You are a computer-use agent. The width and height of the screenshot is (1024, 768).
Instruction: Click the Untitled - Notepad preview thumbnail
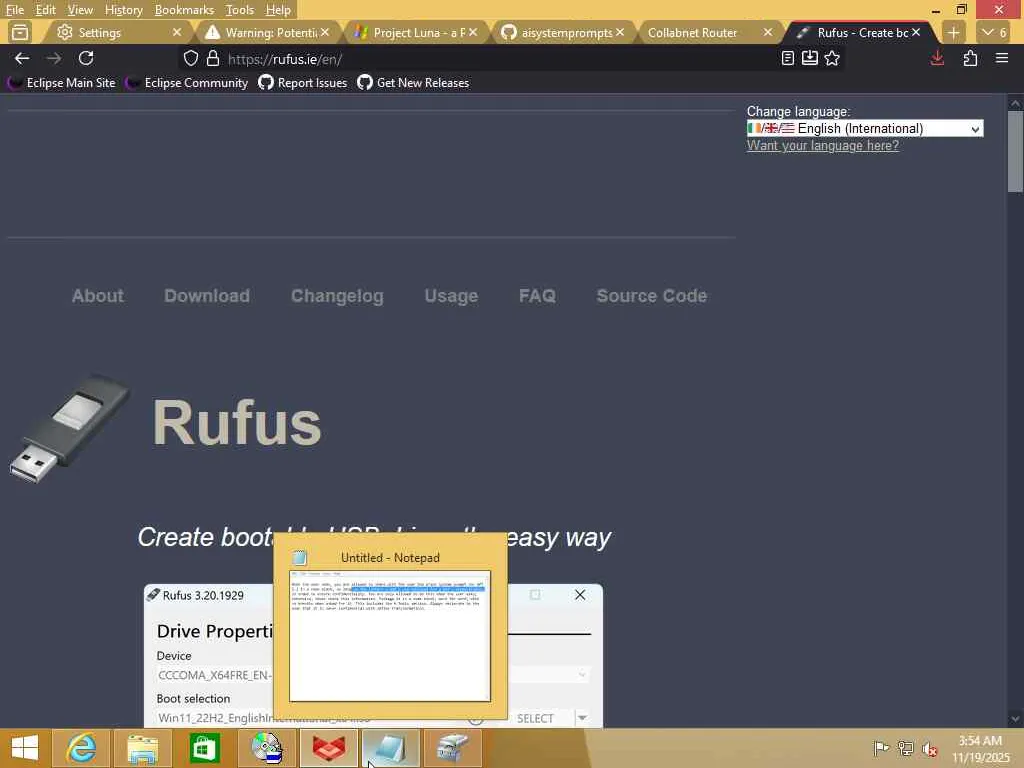point(390,636)
